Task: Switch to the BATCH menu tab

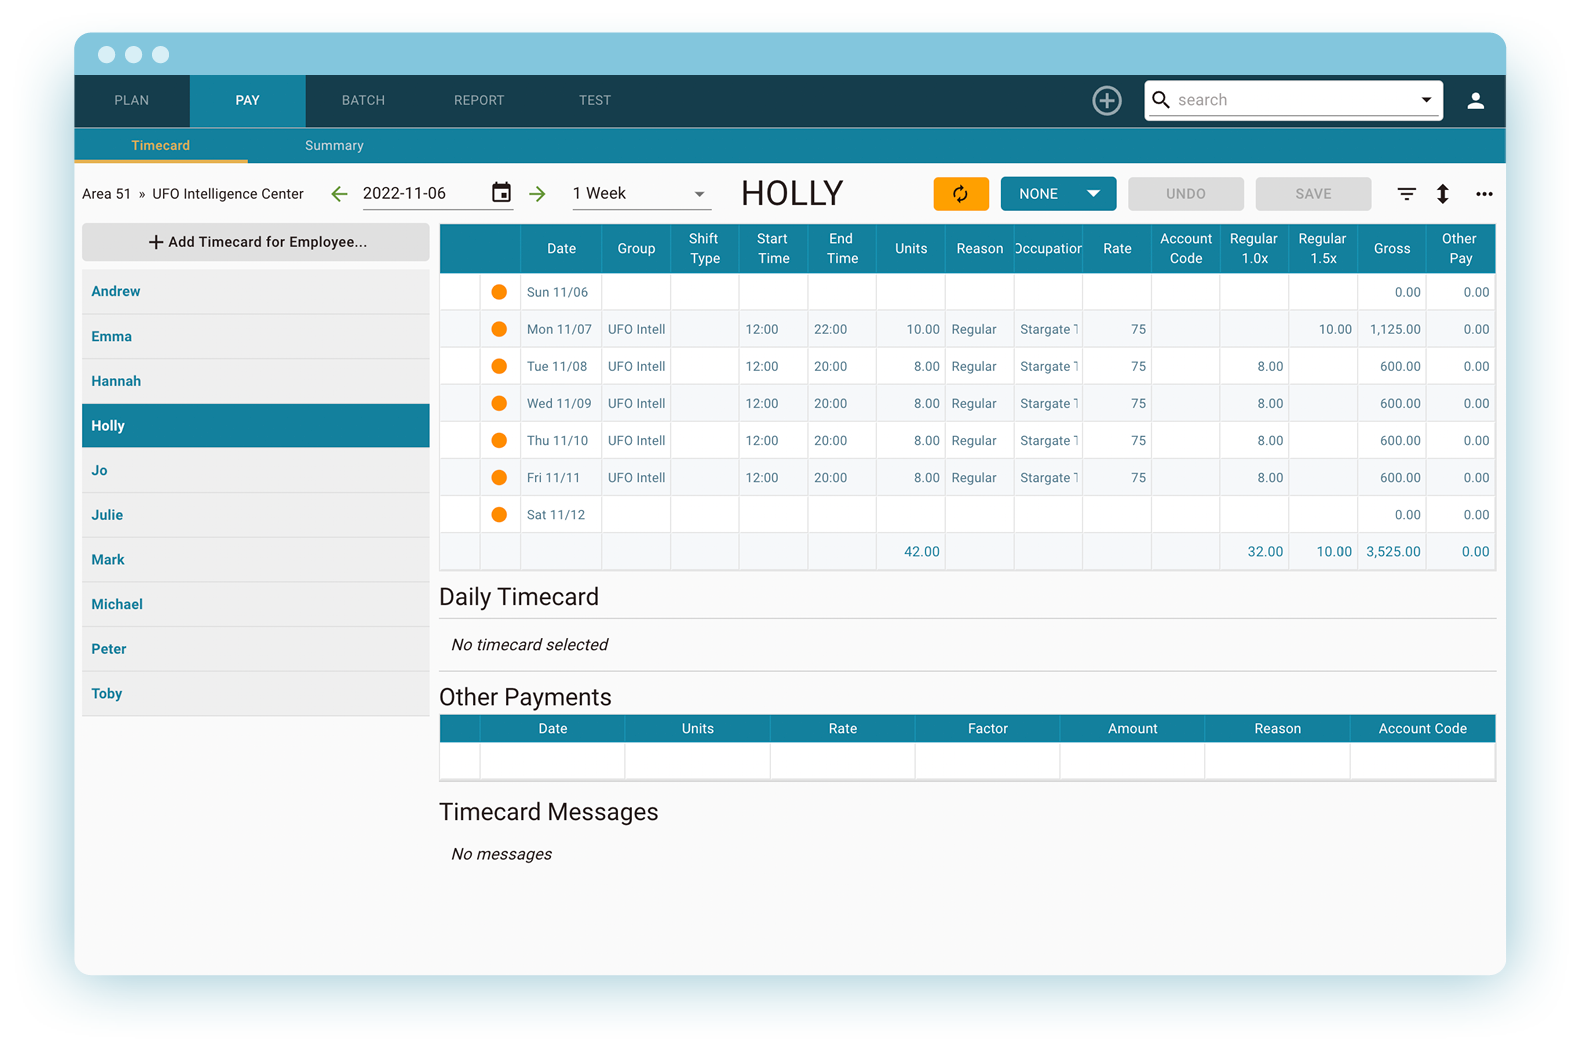Action: [x=363, y=101]
